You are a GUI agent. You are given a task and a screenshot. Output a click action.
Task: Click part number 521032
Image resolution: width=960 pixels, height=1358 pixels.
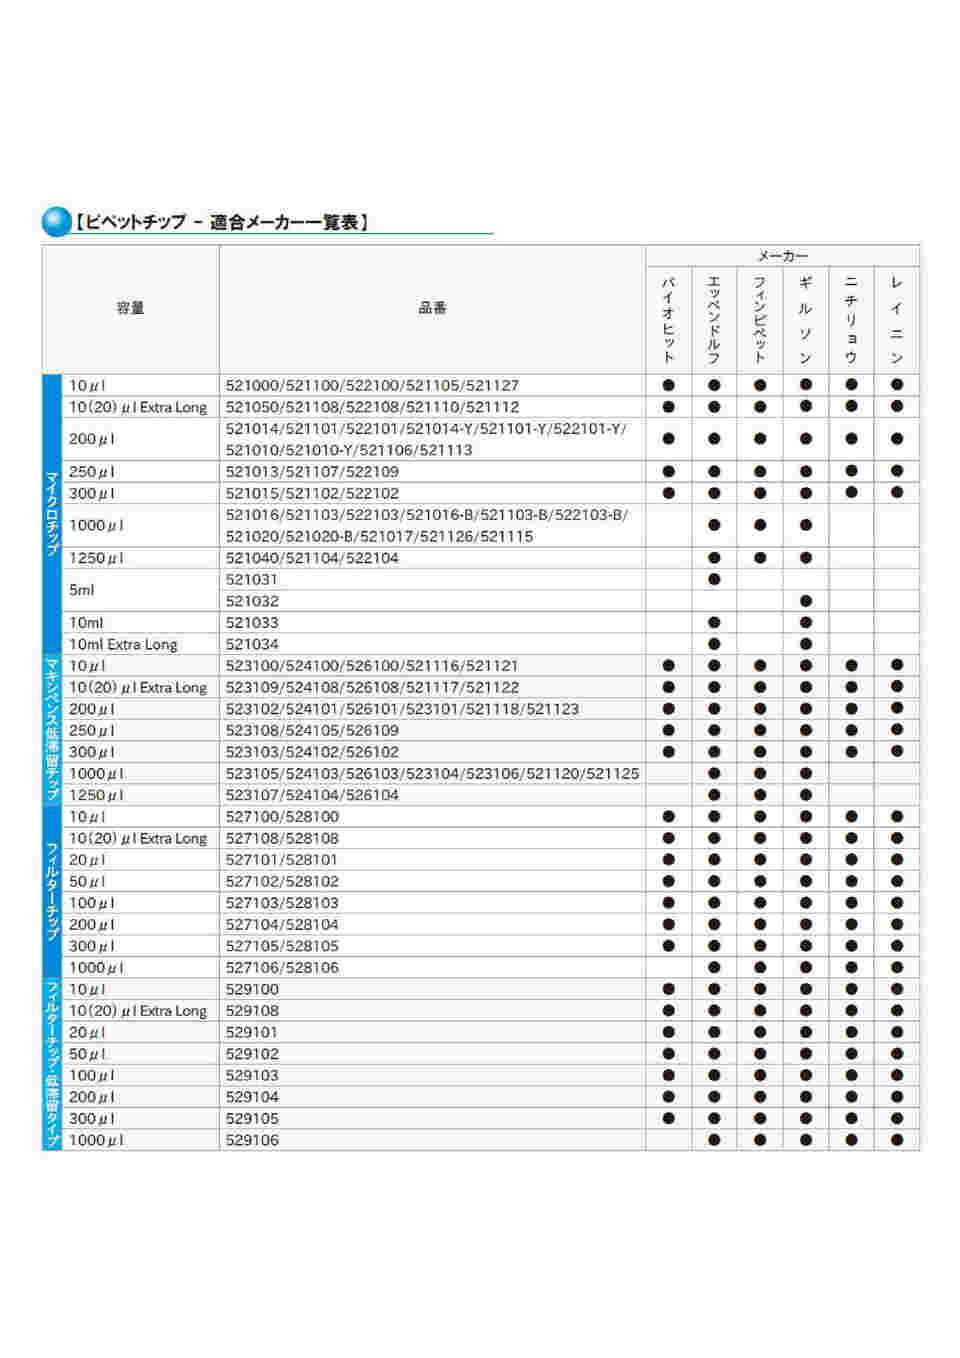(252, 601)
